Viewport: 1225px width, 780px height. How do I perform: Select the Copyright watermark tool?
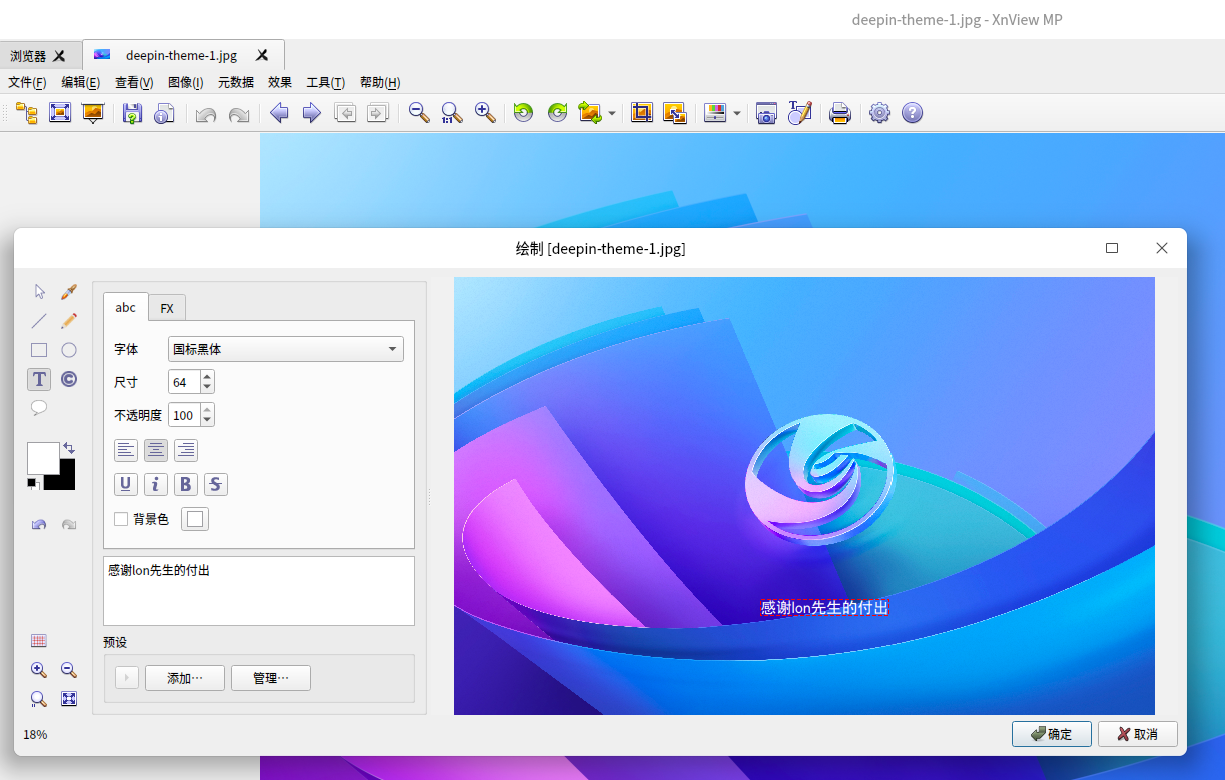click(68, 379)
